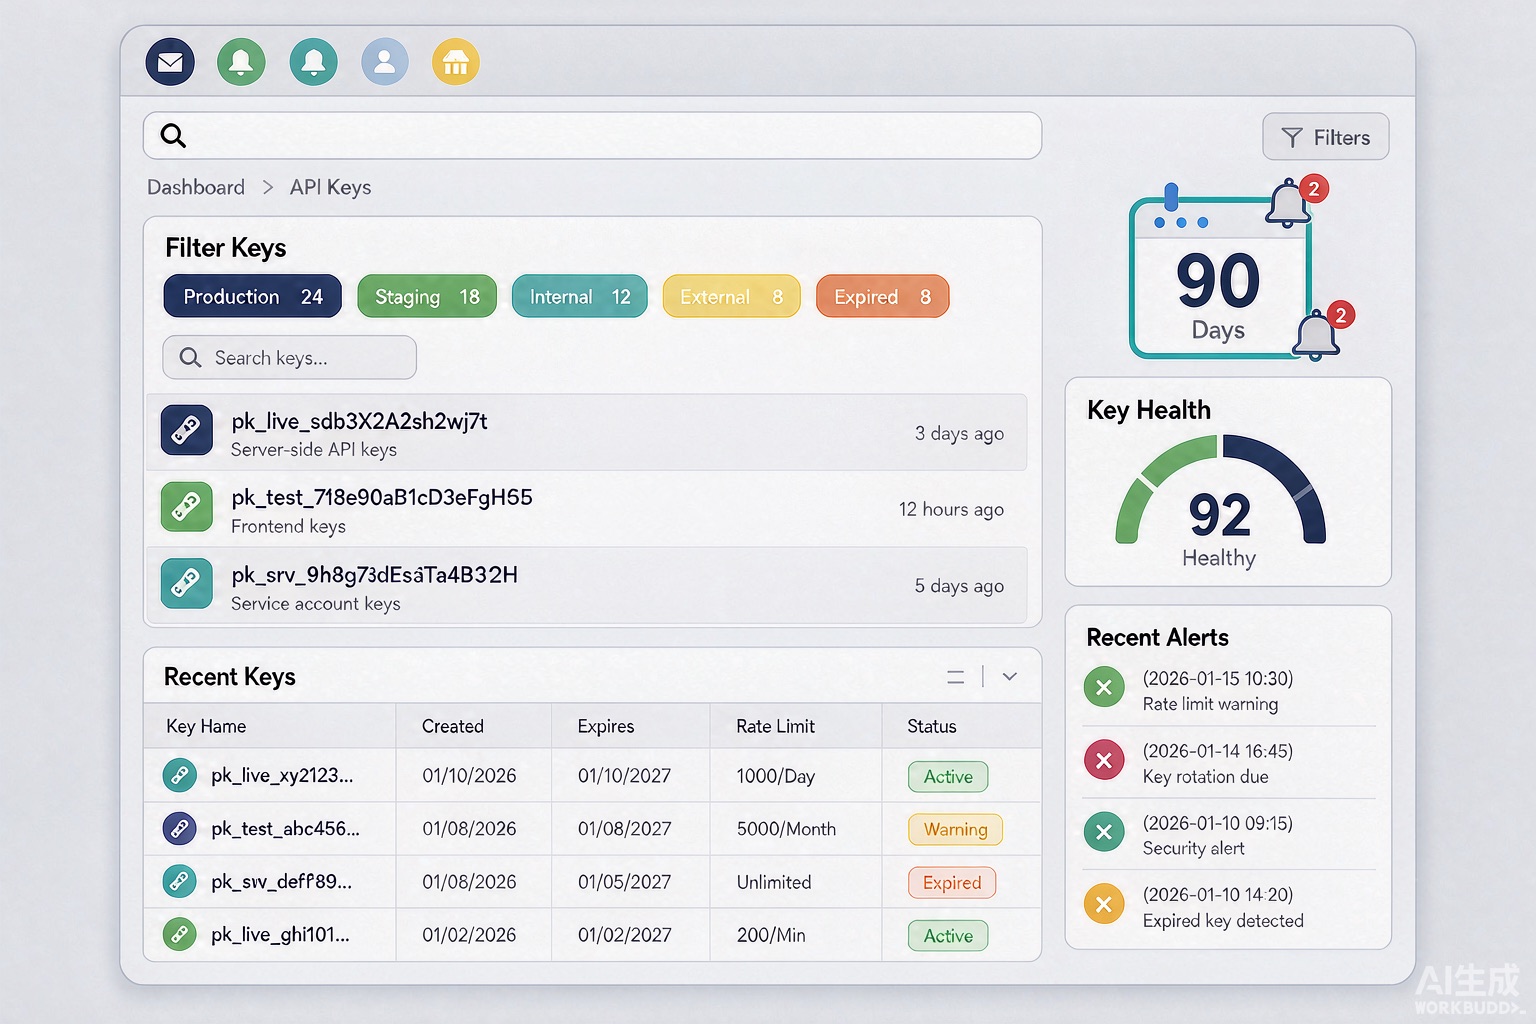Sort by the Rate Limit column header
Image resolution: width=1536 pixels, height=1024 pixels.
pos(776,726)
